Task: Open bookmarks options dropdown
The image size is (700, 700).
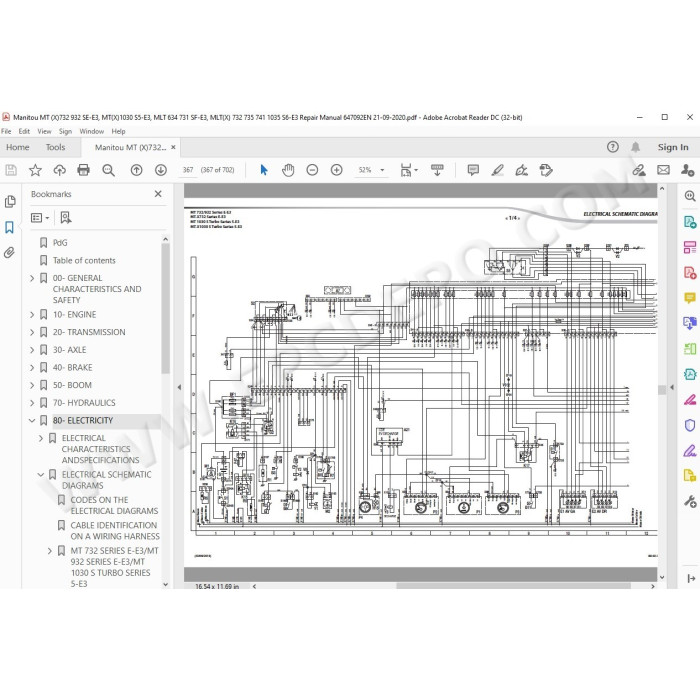Action: coord(40,217)
